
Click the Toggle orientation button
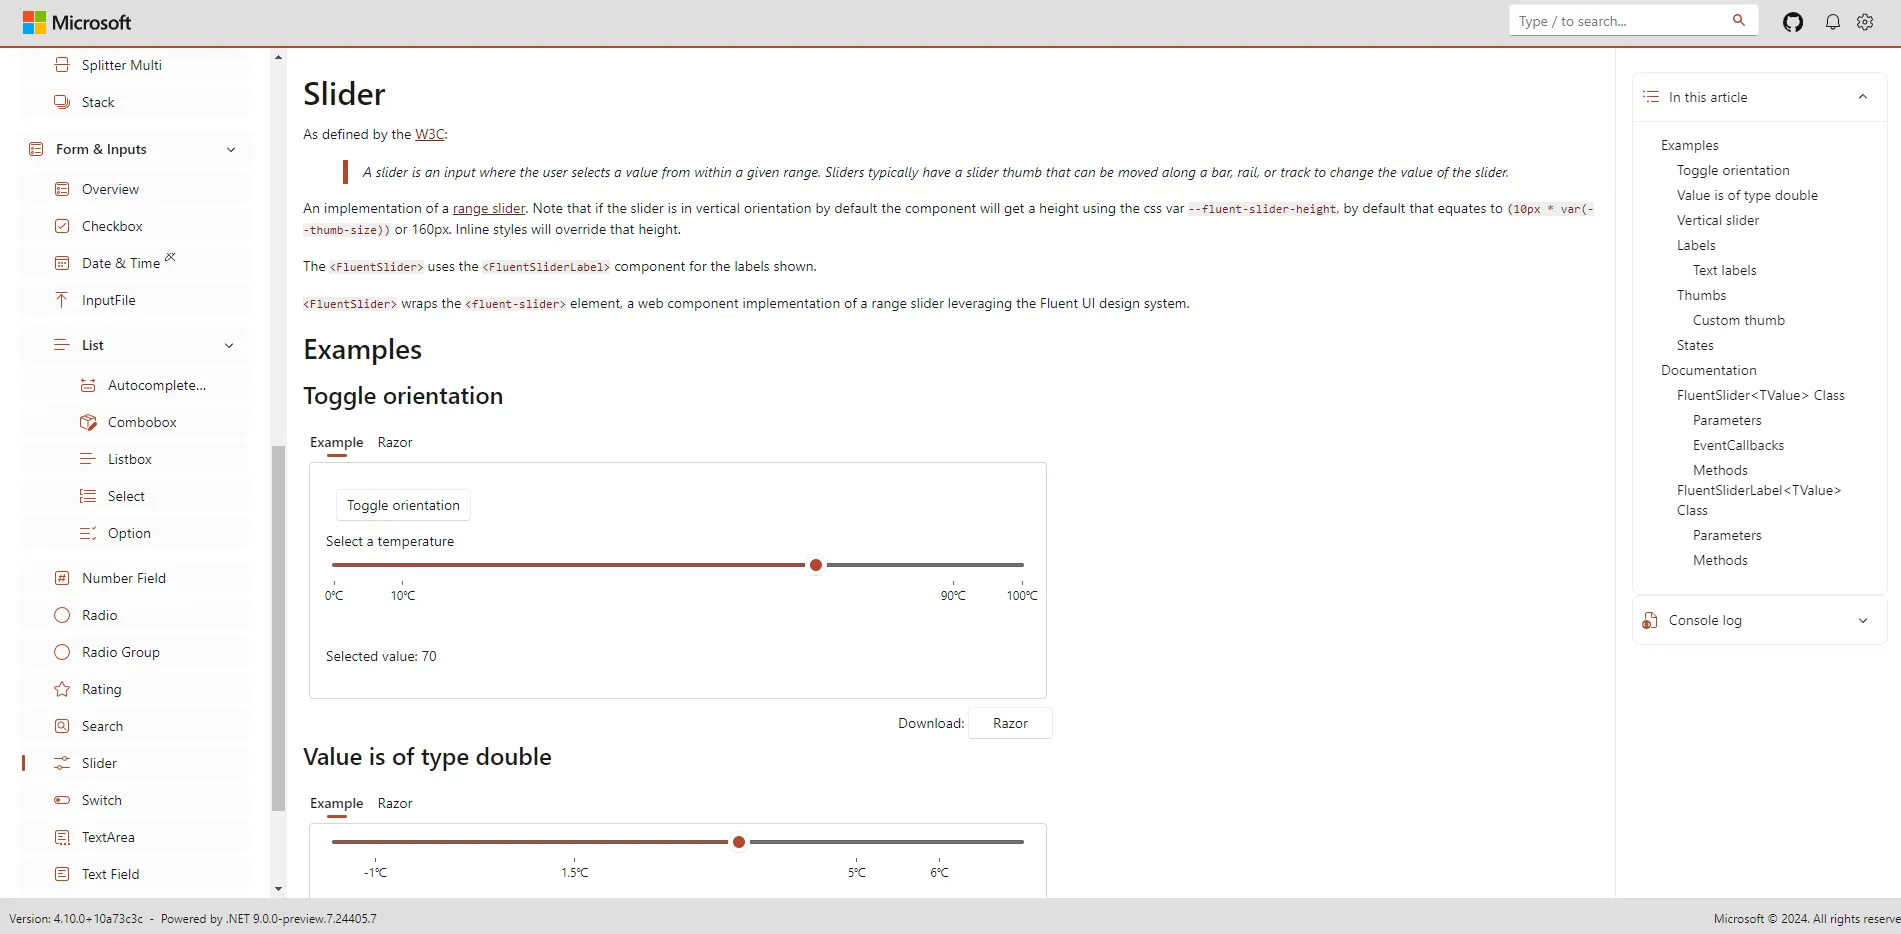tap(403, 505)
